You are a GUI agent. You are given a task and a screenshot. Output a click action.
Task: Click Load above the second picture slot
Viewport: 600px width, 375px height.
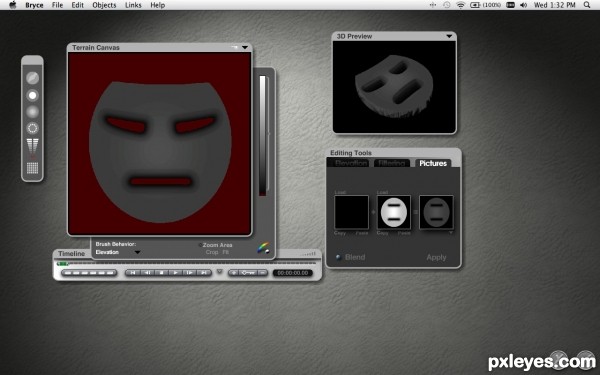[382, 192]
